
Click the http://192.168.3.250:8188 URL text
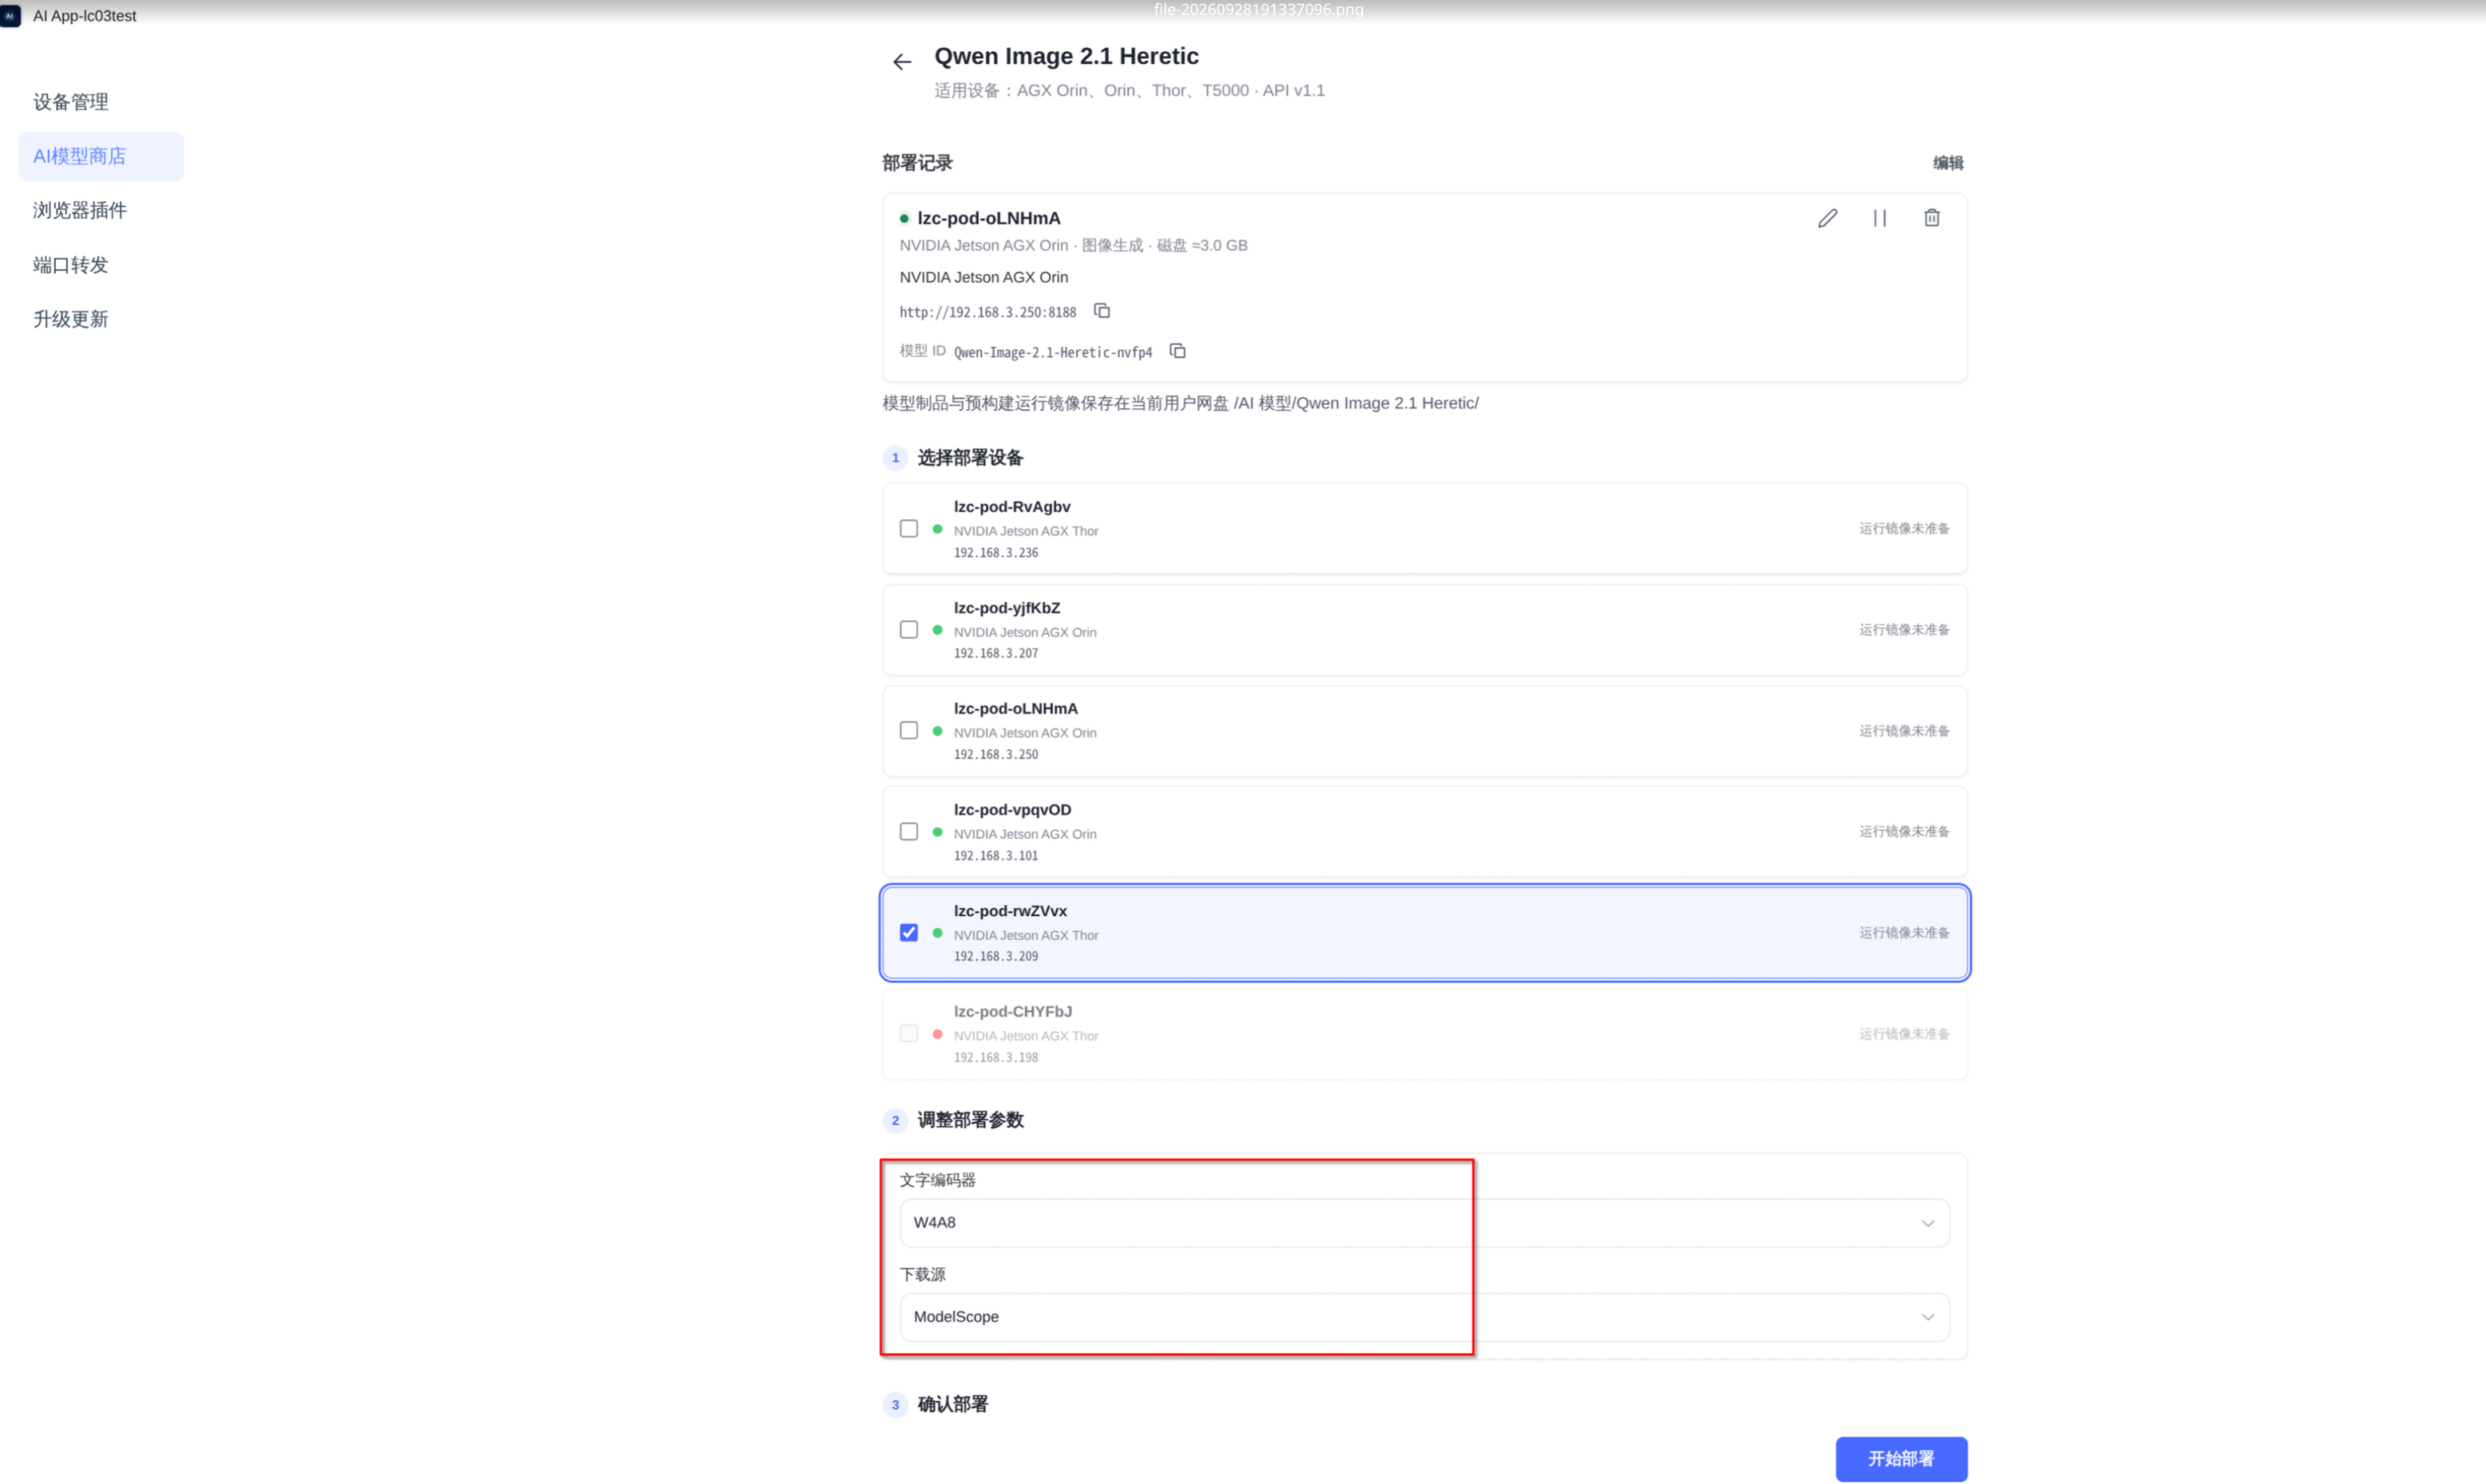click(987, 313)
